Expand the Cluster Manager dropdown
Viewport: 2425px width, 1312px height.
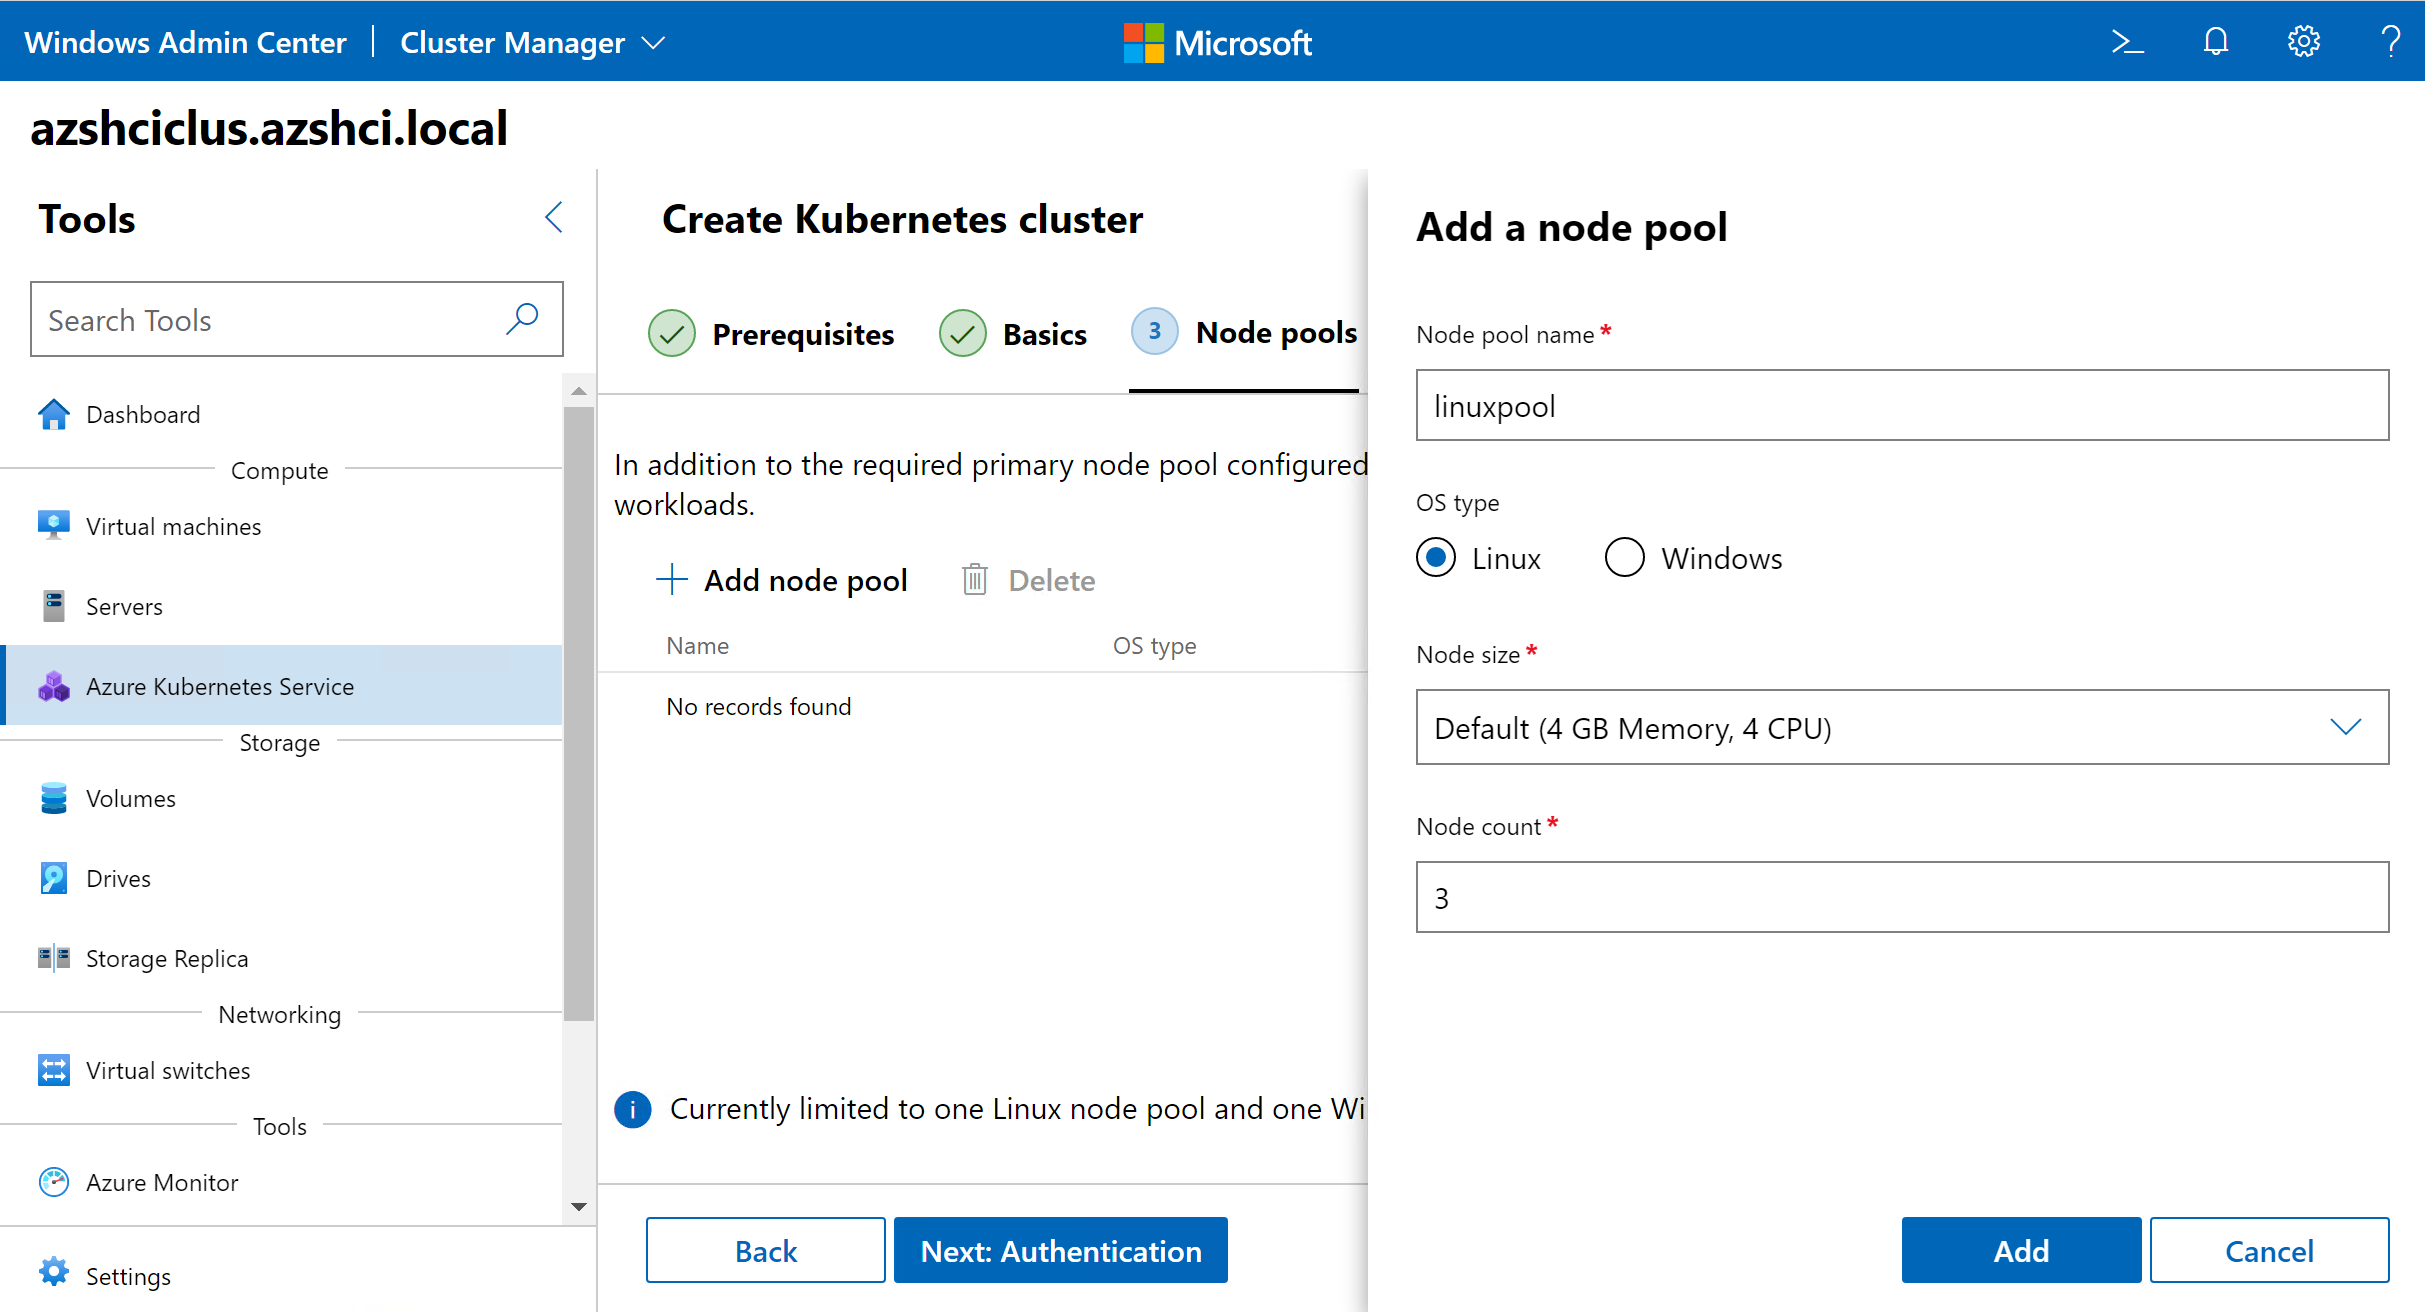click(533, 42)
